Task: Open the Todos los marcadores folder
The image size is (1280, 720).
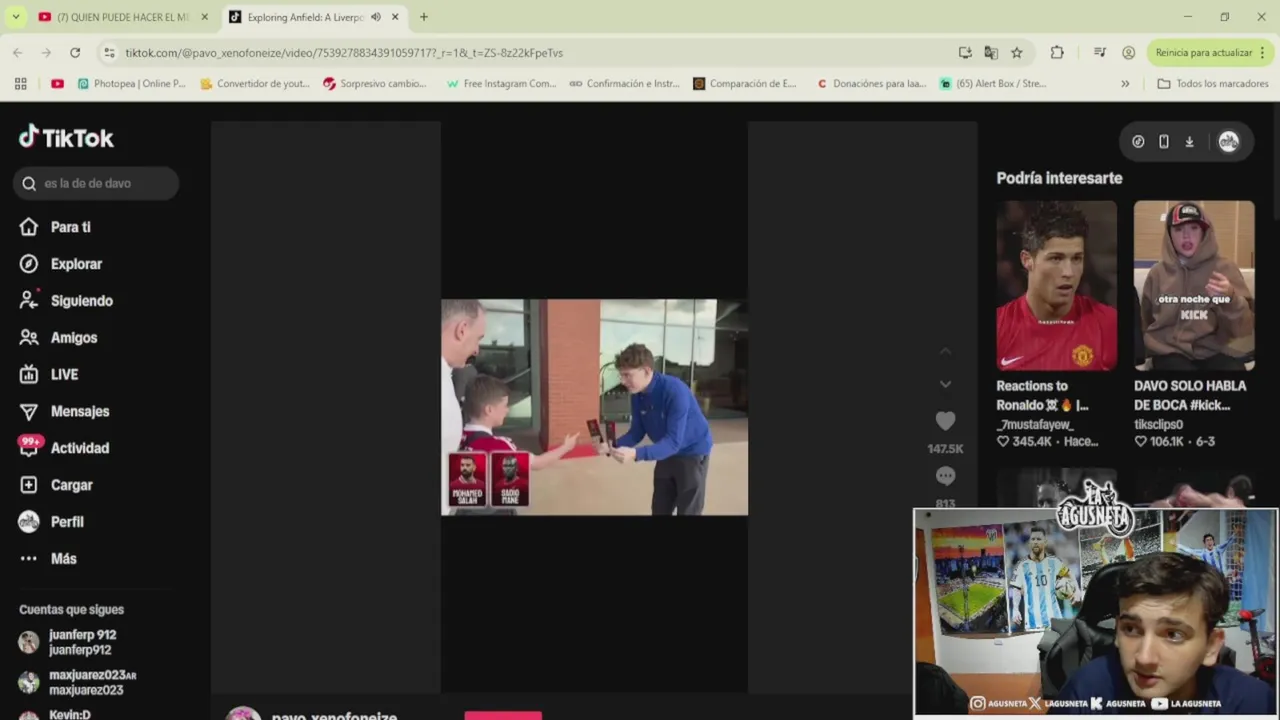Action: point(1212,84)
